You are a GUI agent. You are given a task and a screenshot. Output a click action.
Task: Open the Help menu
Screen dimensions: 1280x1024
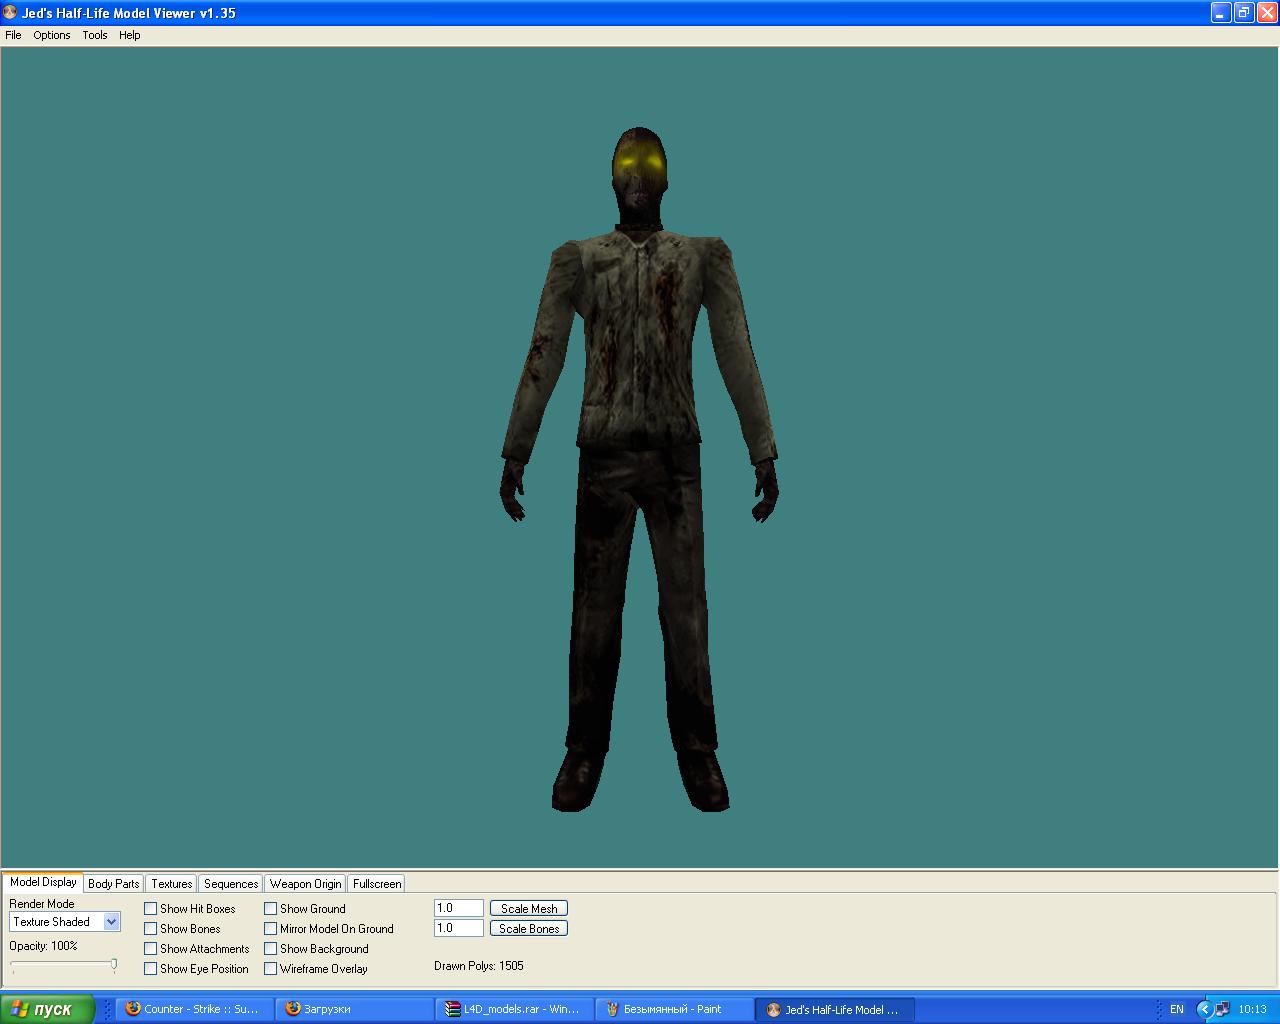click(x=130, y=35)
